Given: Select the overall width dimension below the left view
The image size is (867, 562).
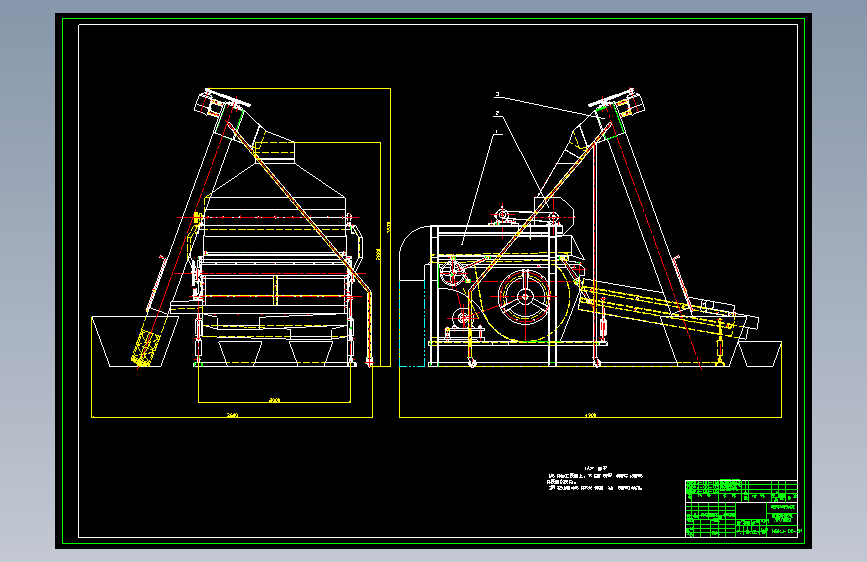Looking at the screenshot, I should (x=232, y=416).
